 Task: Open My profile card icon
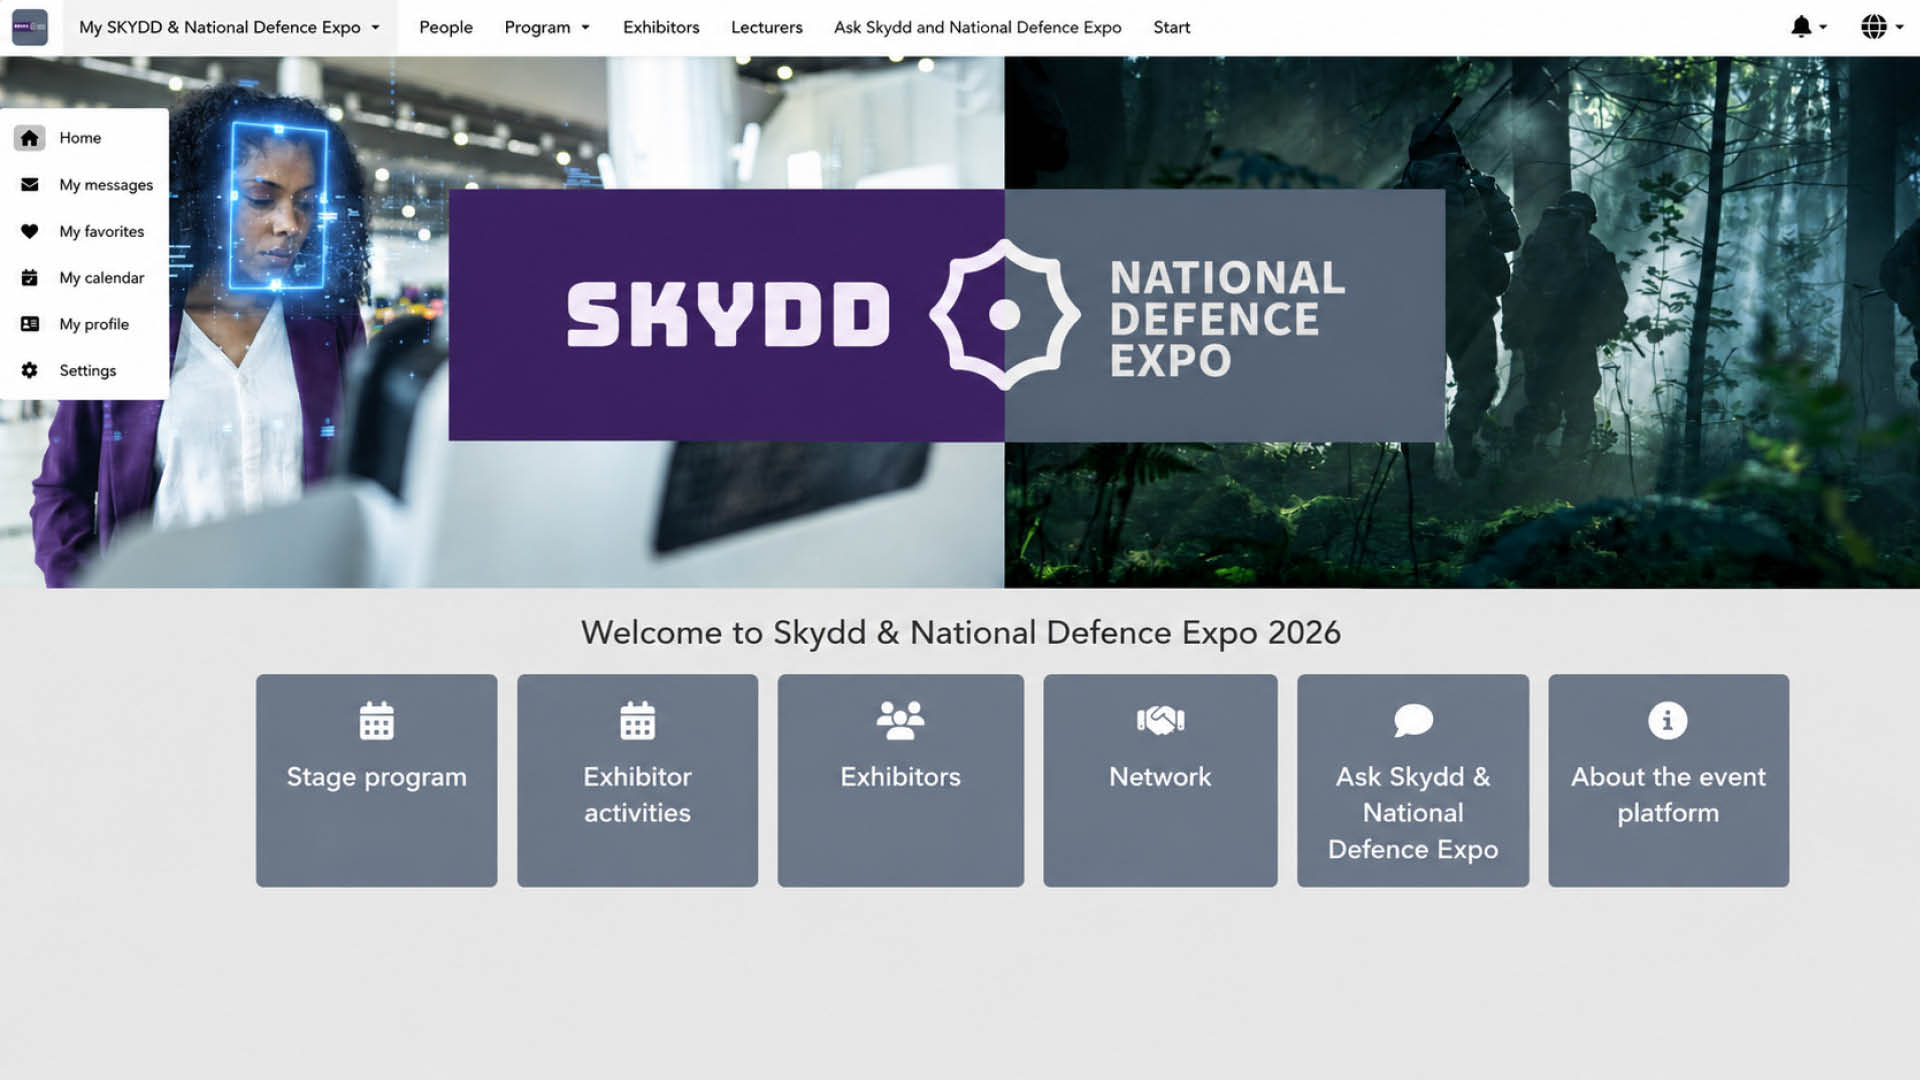pos(29,324)
